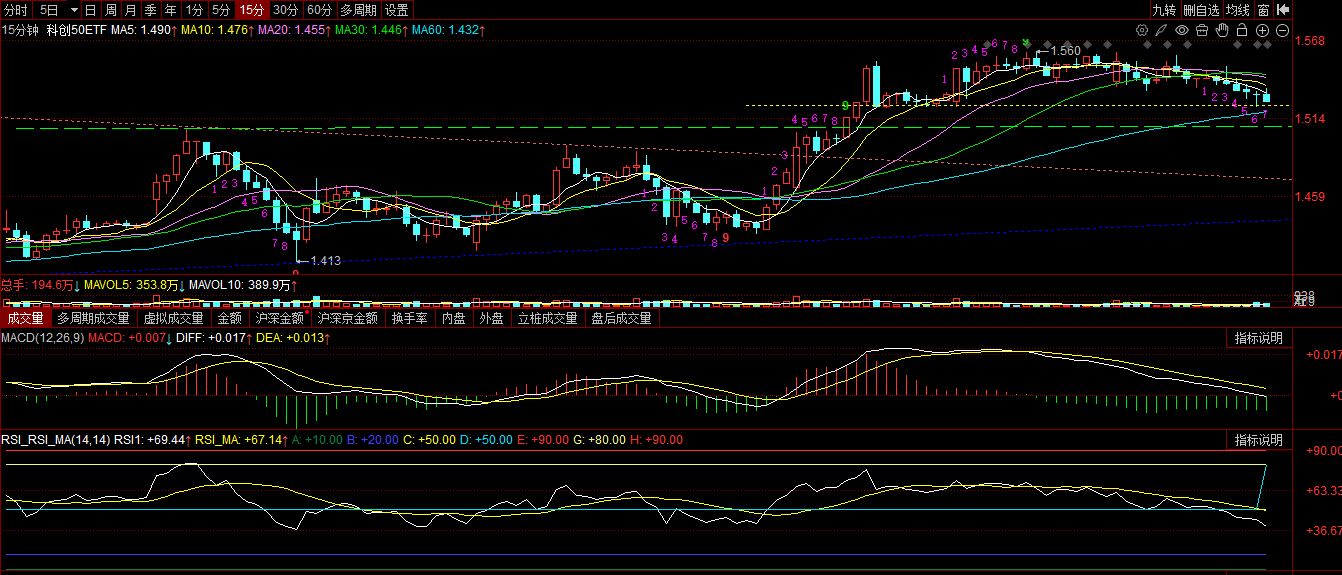1342x575 pixels.
Task: Select the 换手率 indicator tab
Action: [409, 318]
